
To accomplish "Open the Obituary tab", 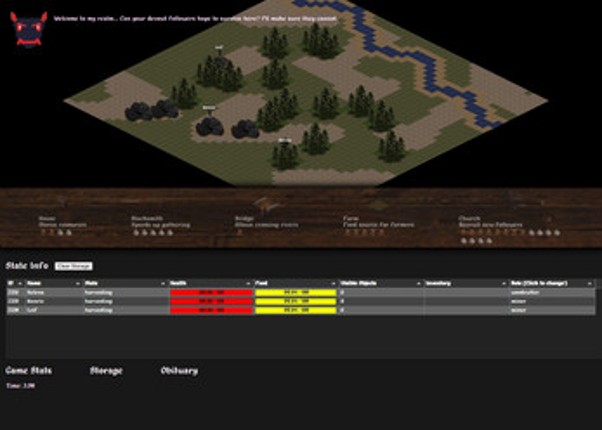I will 179,371.
